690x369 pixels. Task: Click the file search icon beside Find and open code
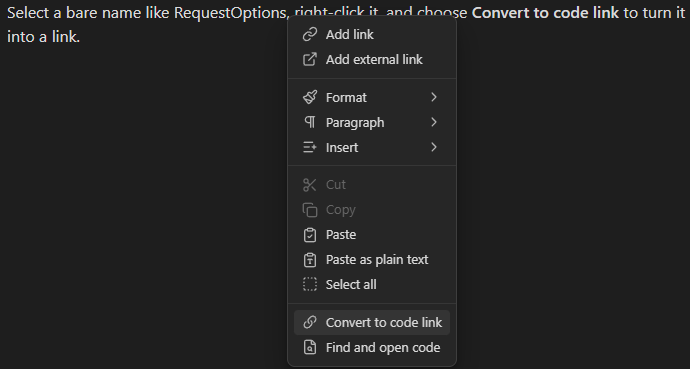tap(310, 347)
